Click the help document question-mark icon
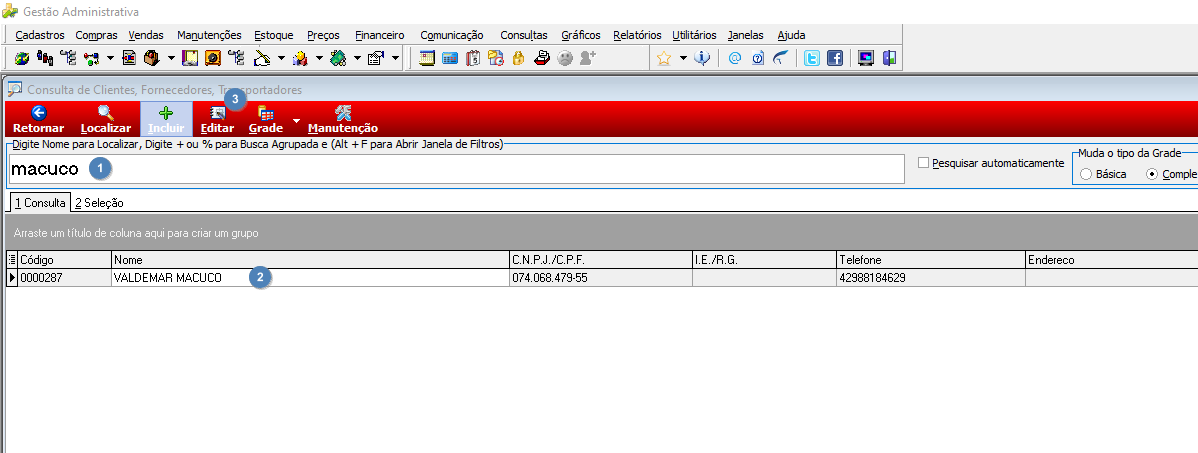 (758, 58)
